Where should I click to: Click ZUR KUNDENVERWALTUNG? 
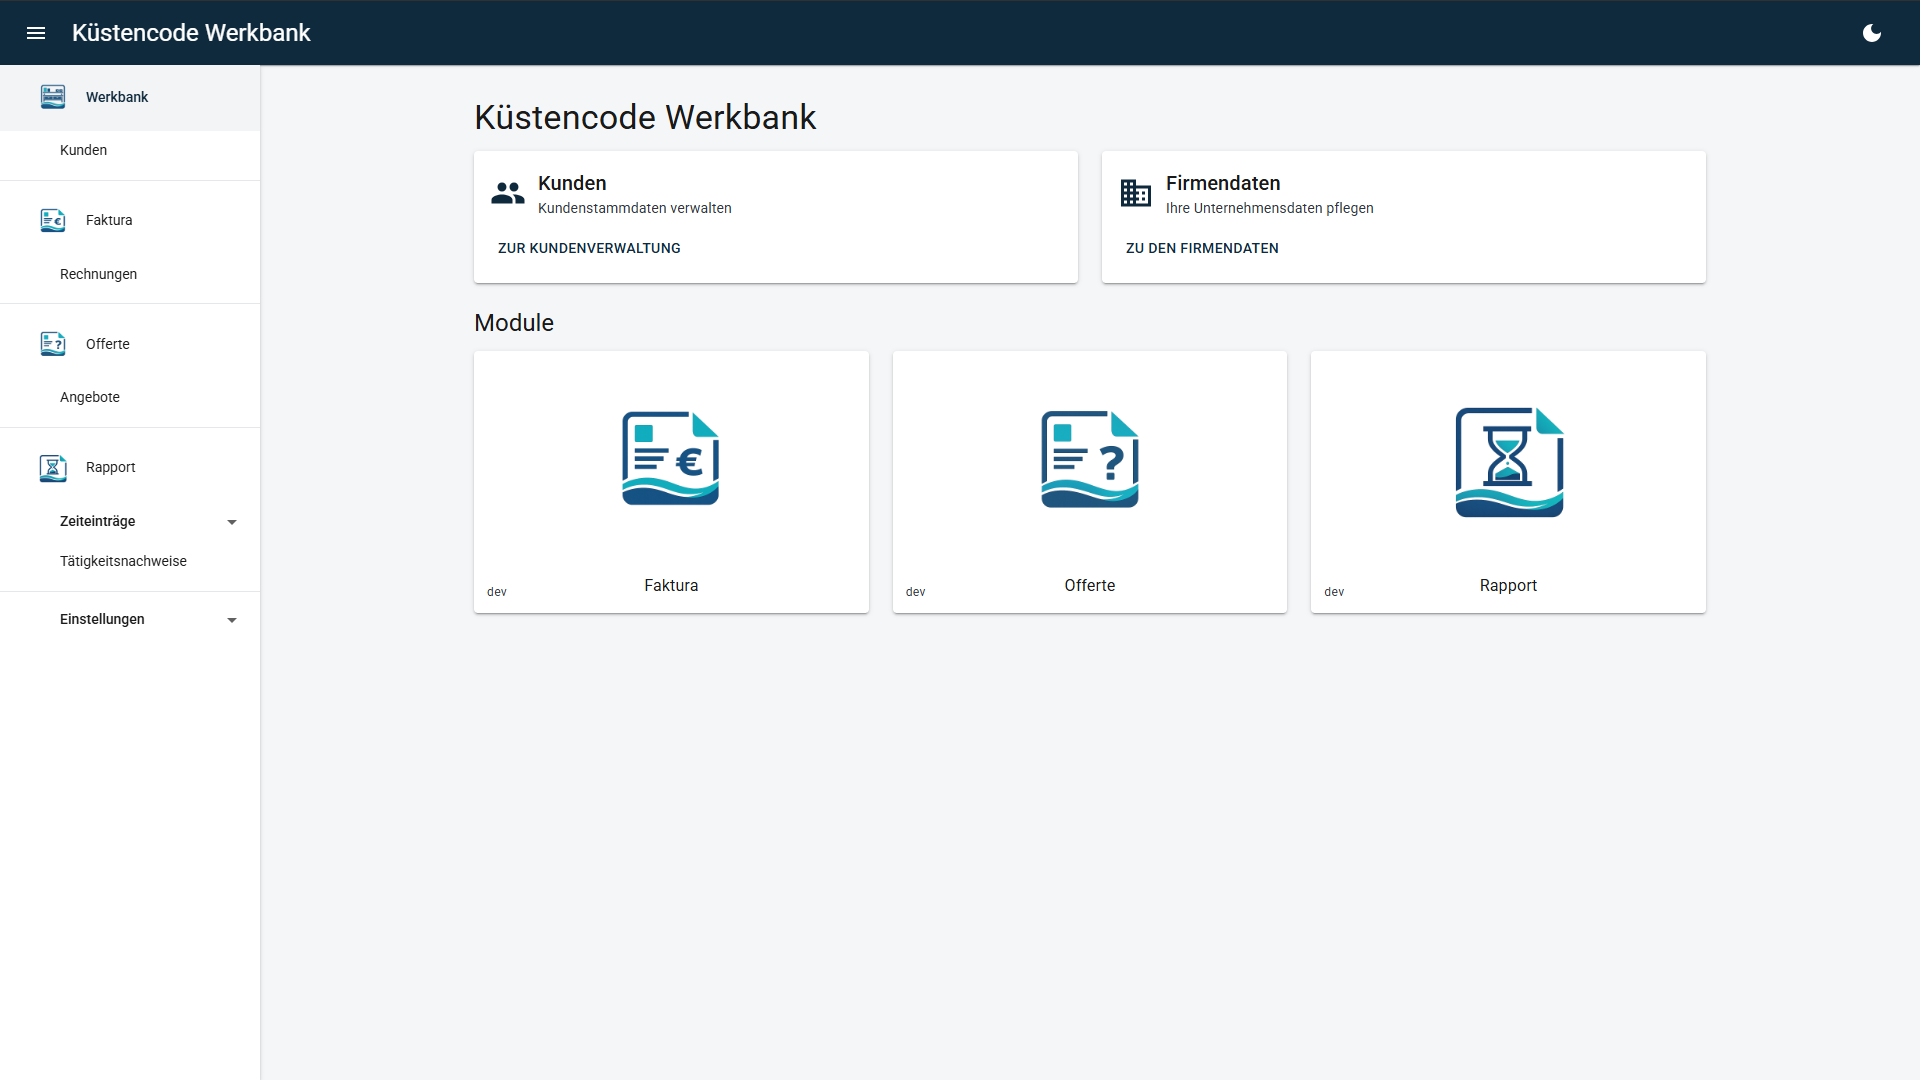pos(588,248)
